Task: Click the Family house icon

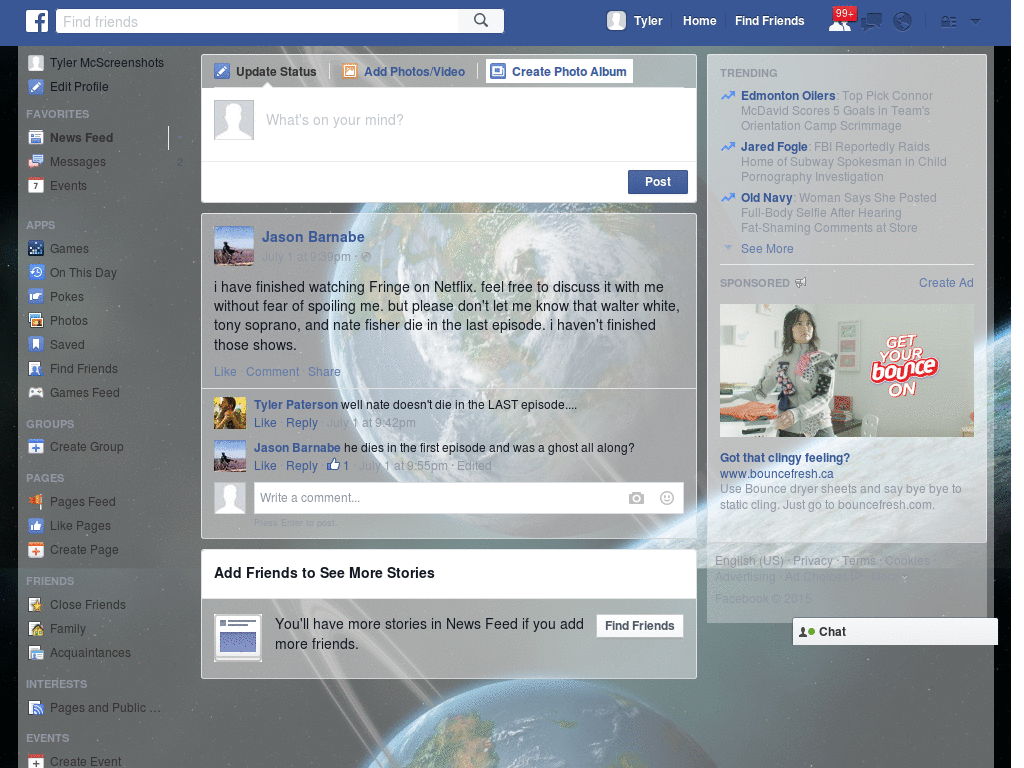Action: [36, 629]
